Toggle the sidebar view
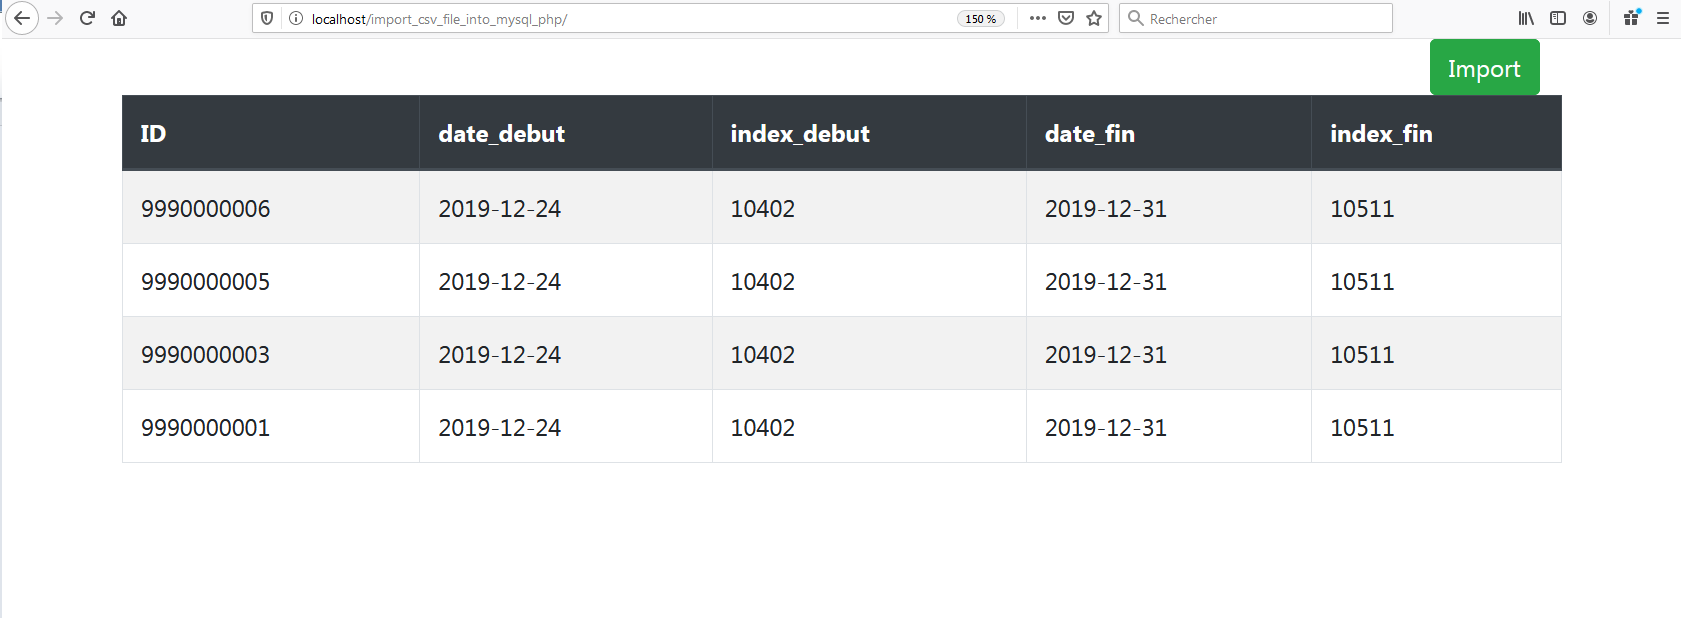 [1558, 18]
